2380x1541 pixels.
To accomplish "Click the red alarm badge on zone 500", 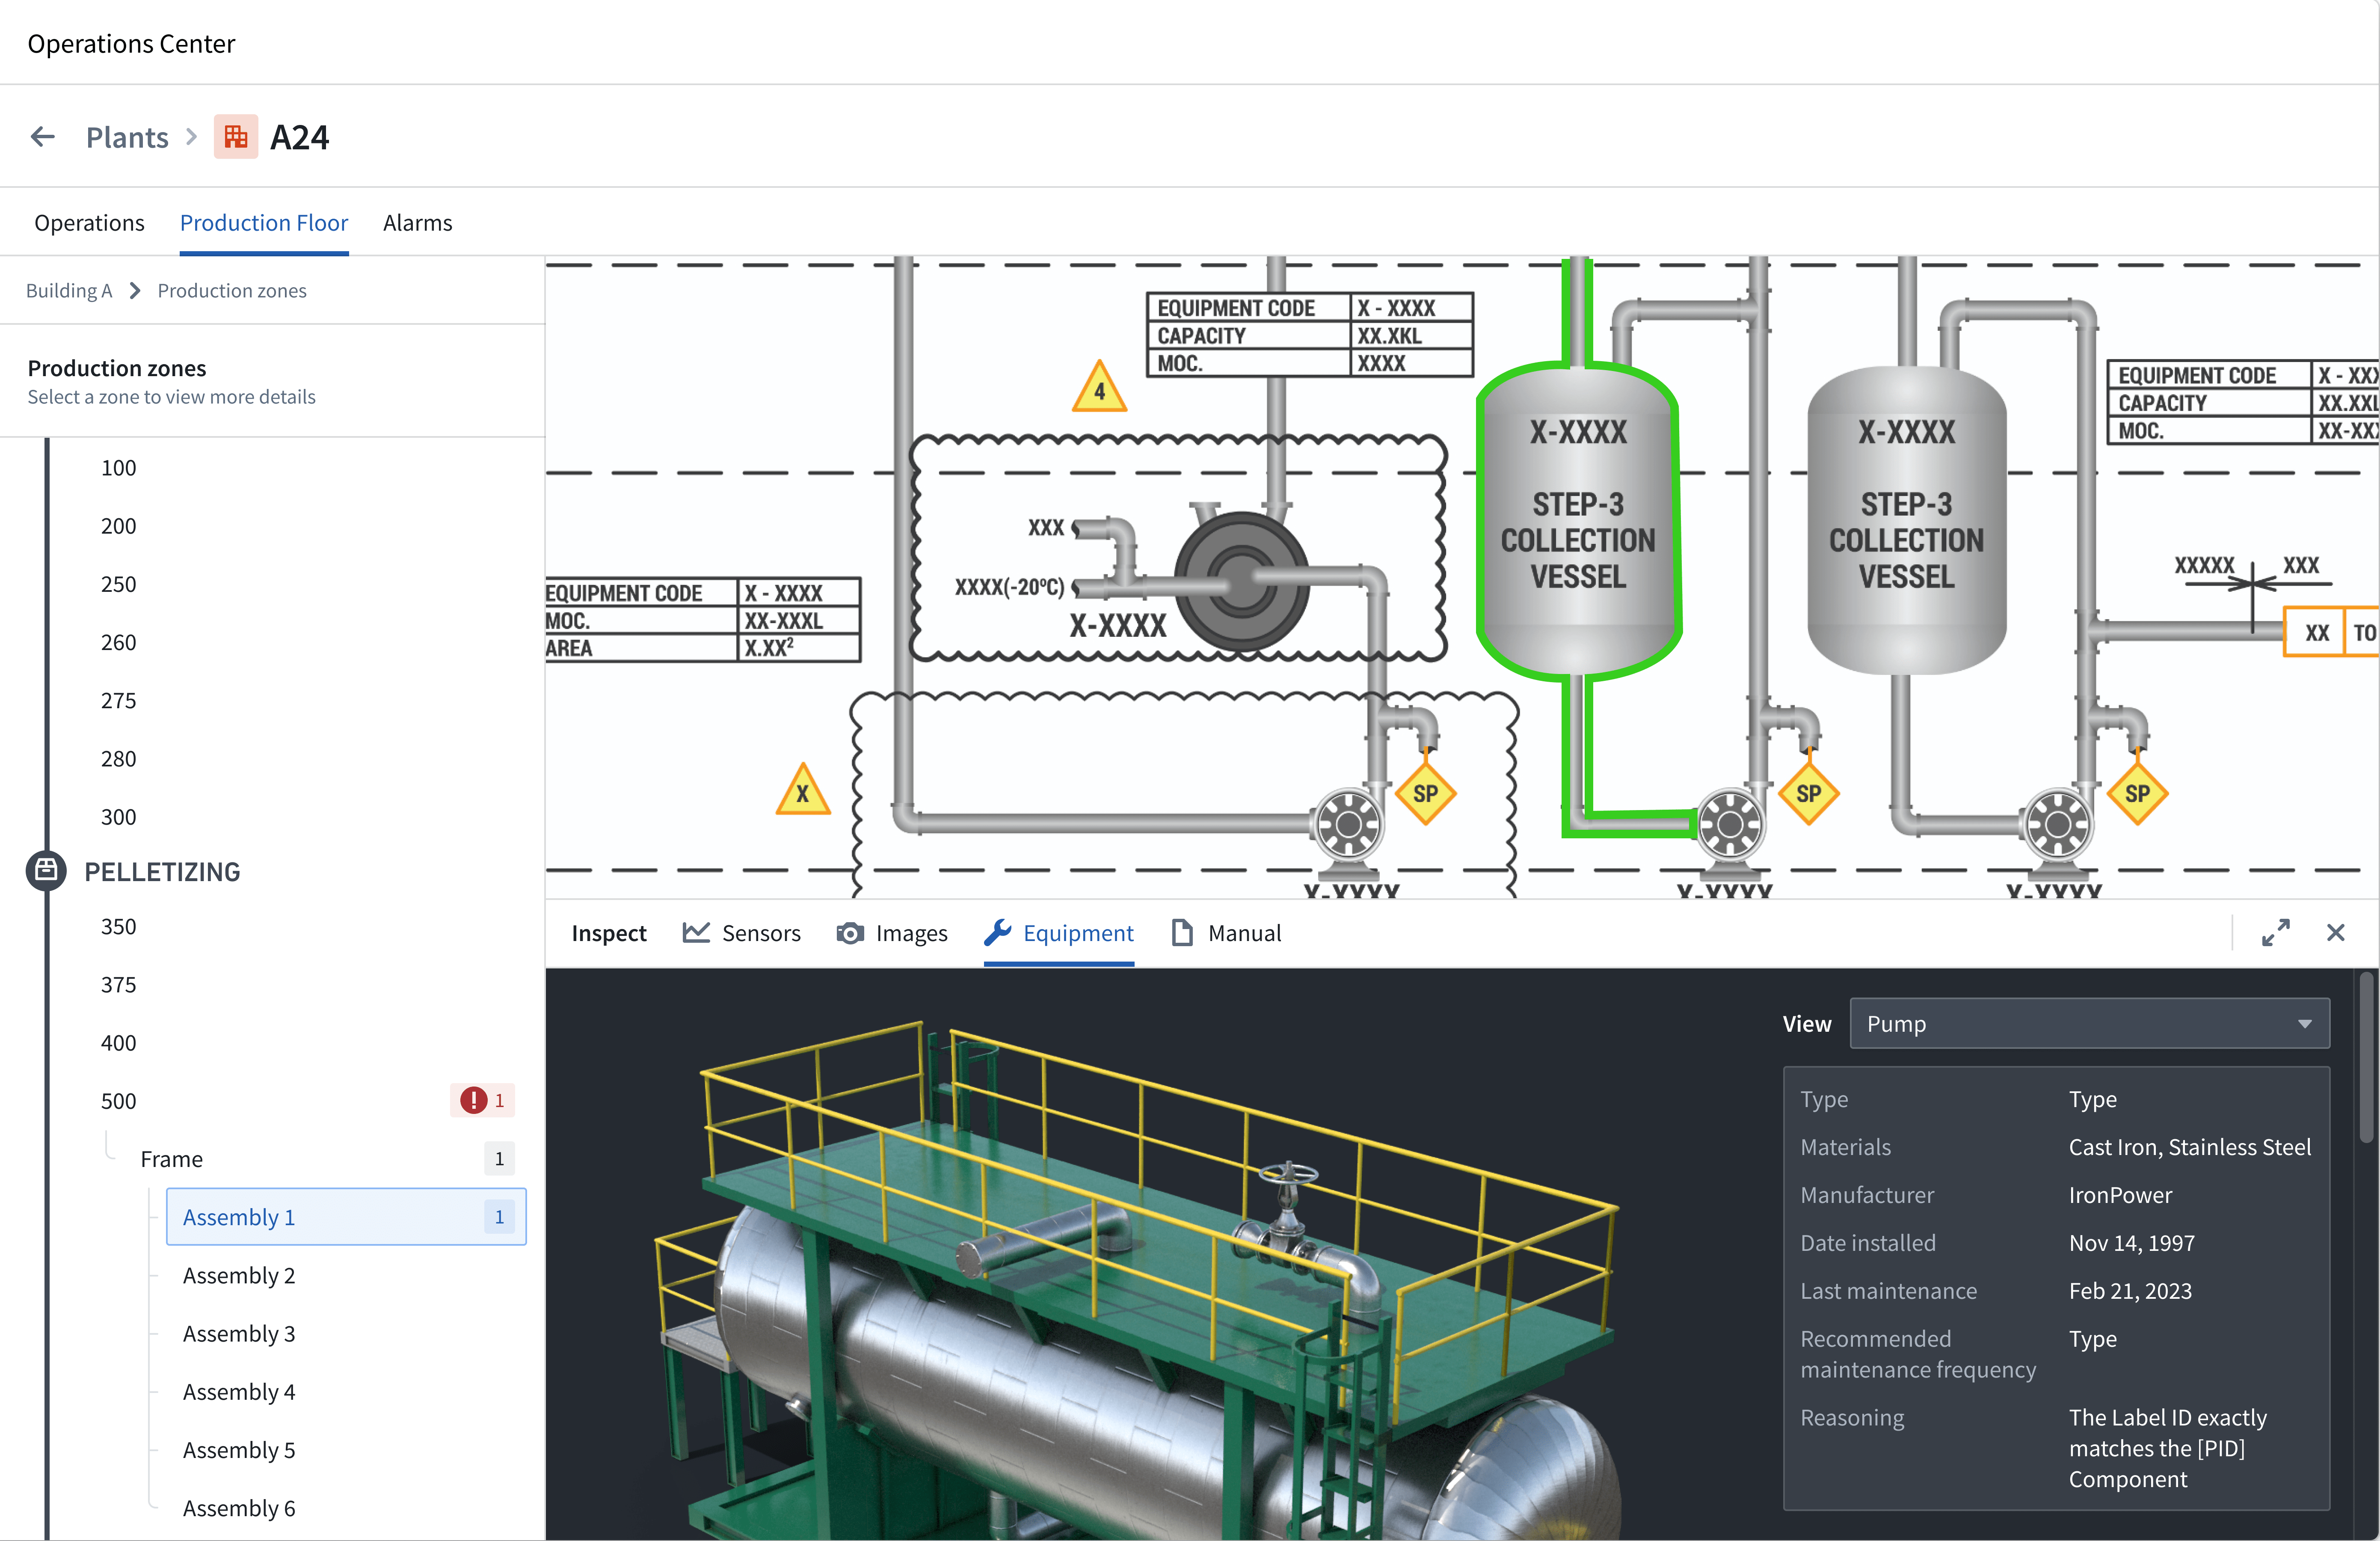I will click(x=483, y=1100).
